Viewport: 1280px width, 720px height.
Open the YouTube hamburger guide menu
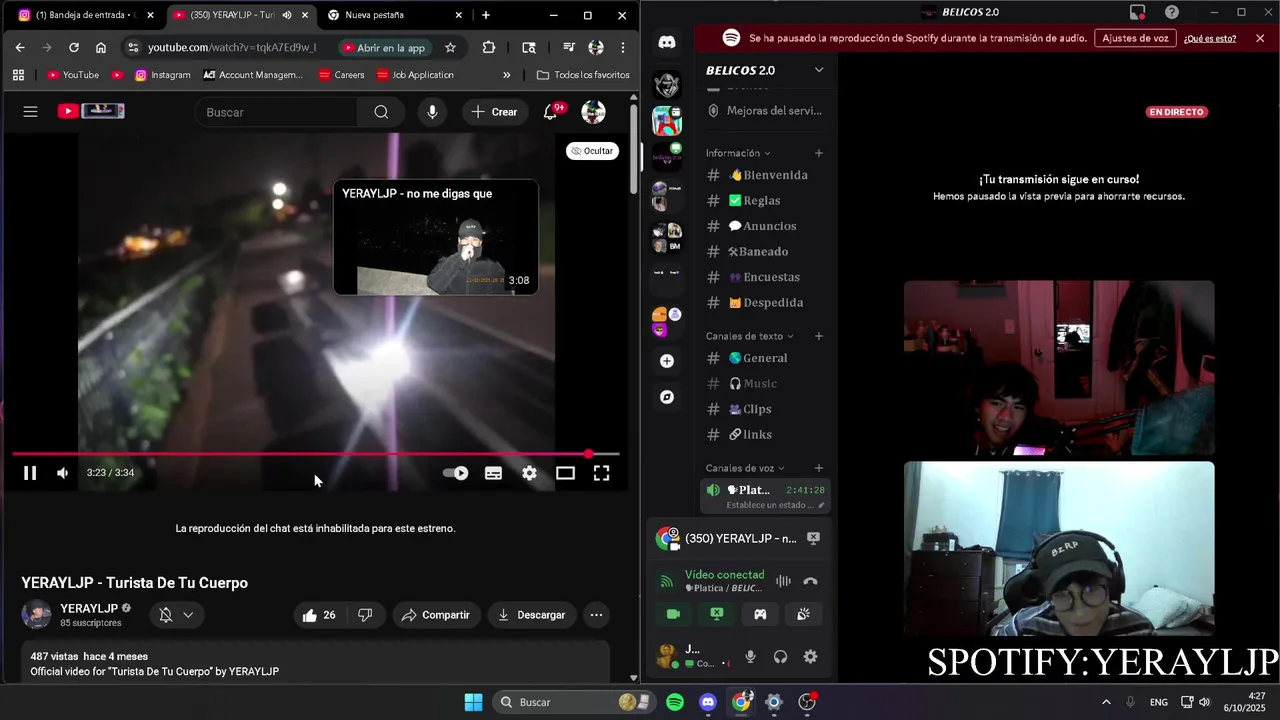(30, 112)
